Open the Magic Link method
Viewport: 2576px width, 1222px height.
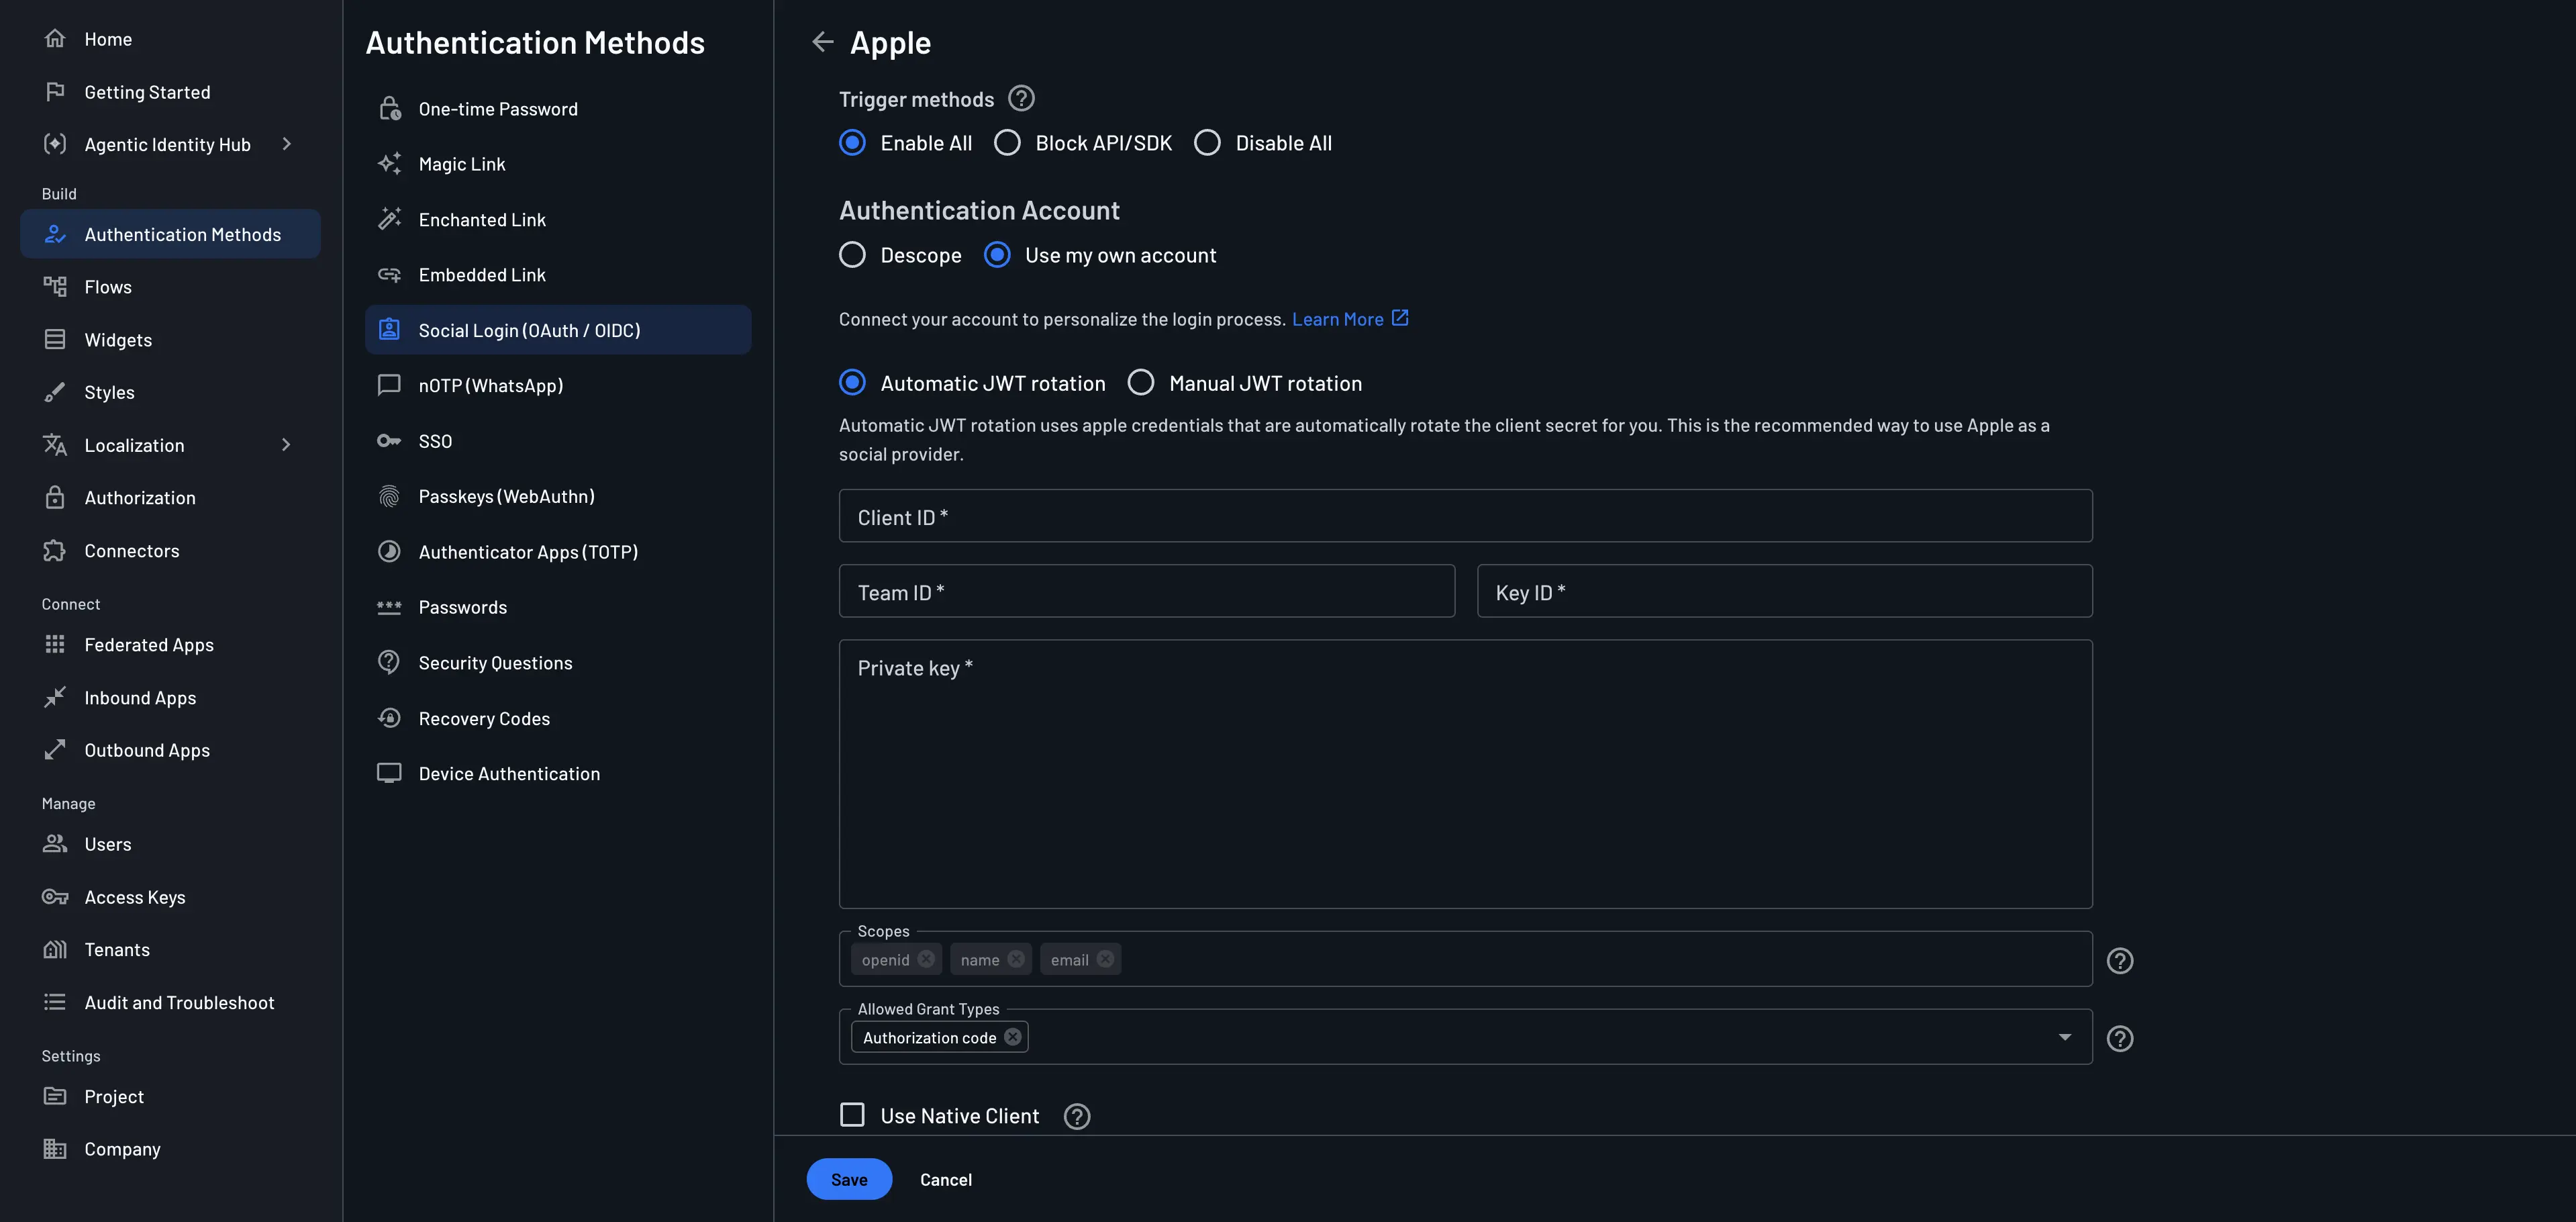[558, 164]
